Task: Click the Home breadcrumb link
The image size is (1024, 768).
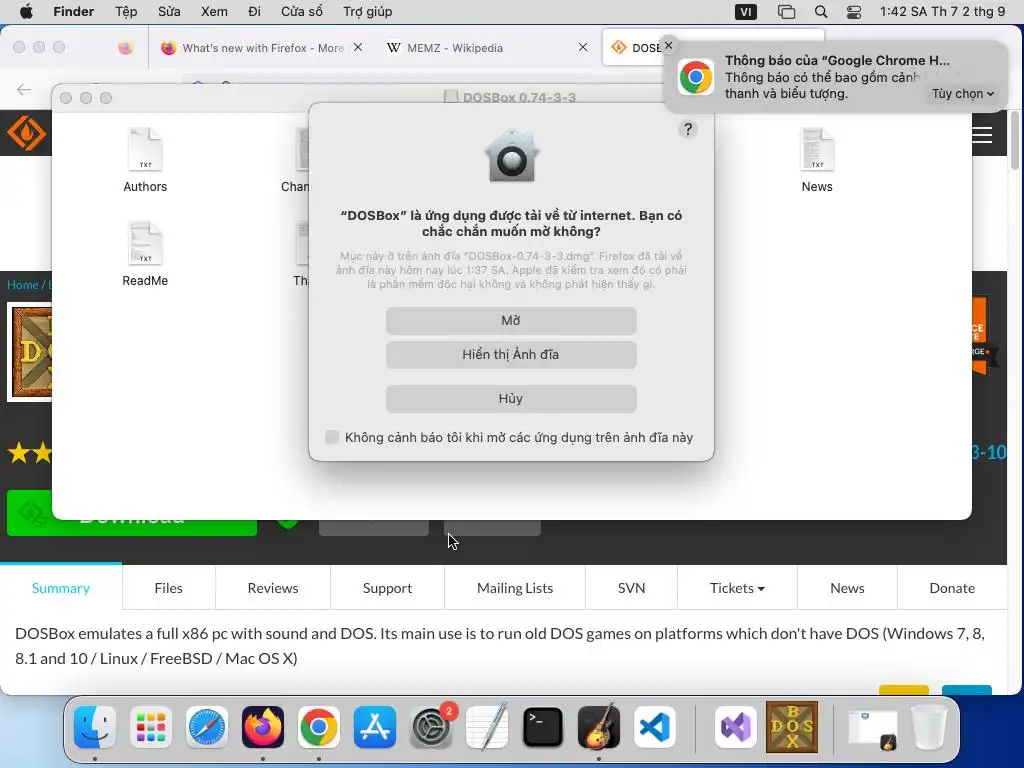Action: (x=22, y=285)
